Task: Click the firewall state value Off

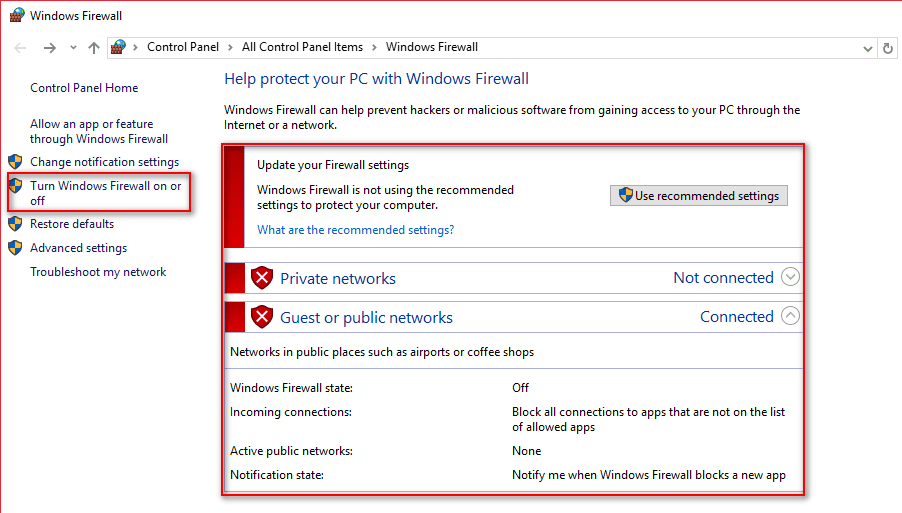Action: point(520,388)
